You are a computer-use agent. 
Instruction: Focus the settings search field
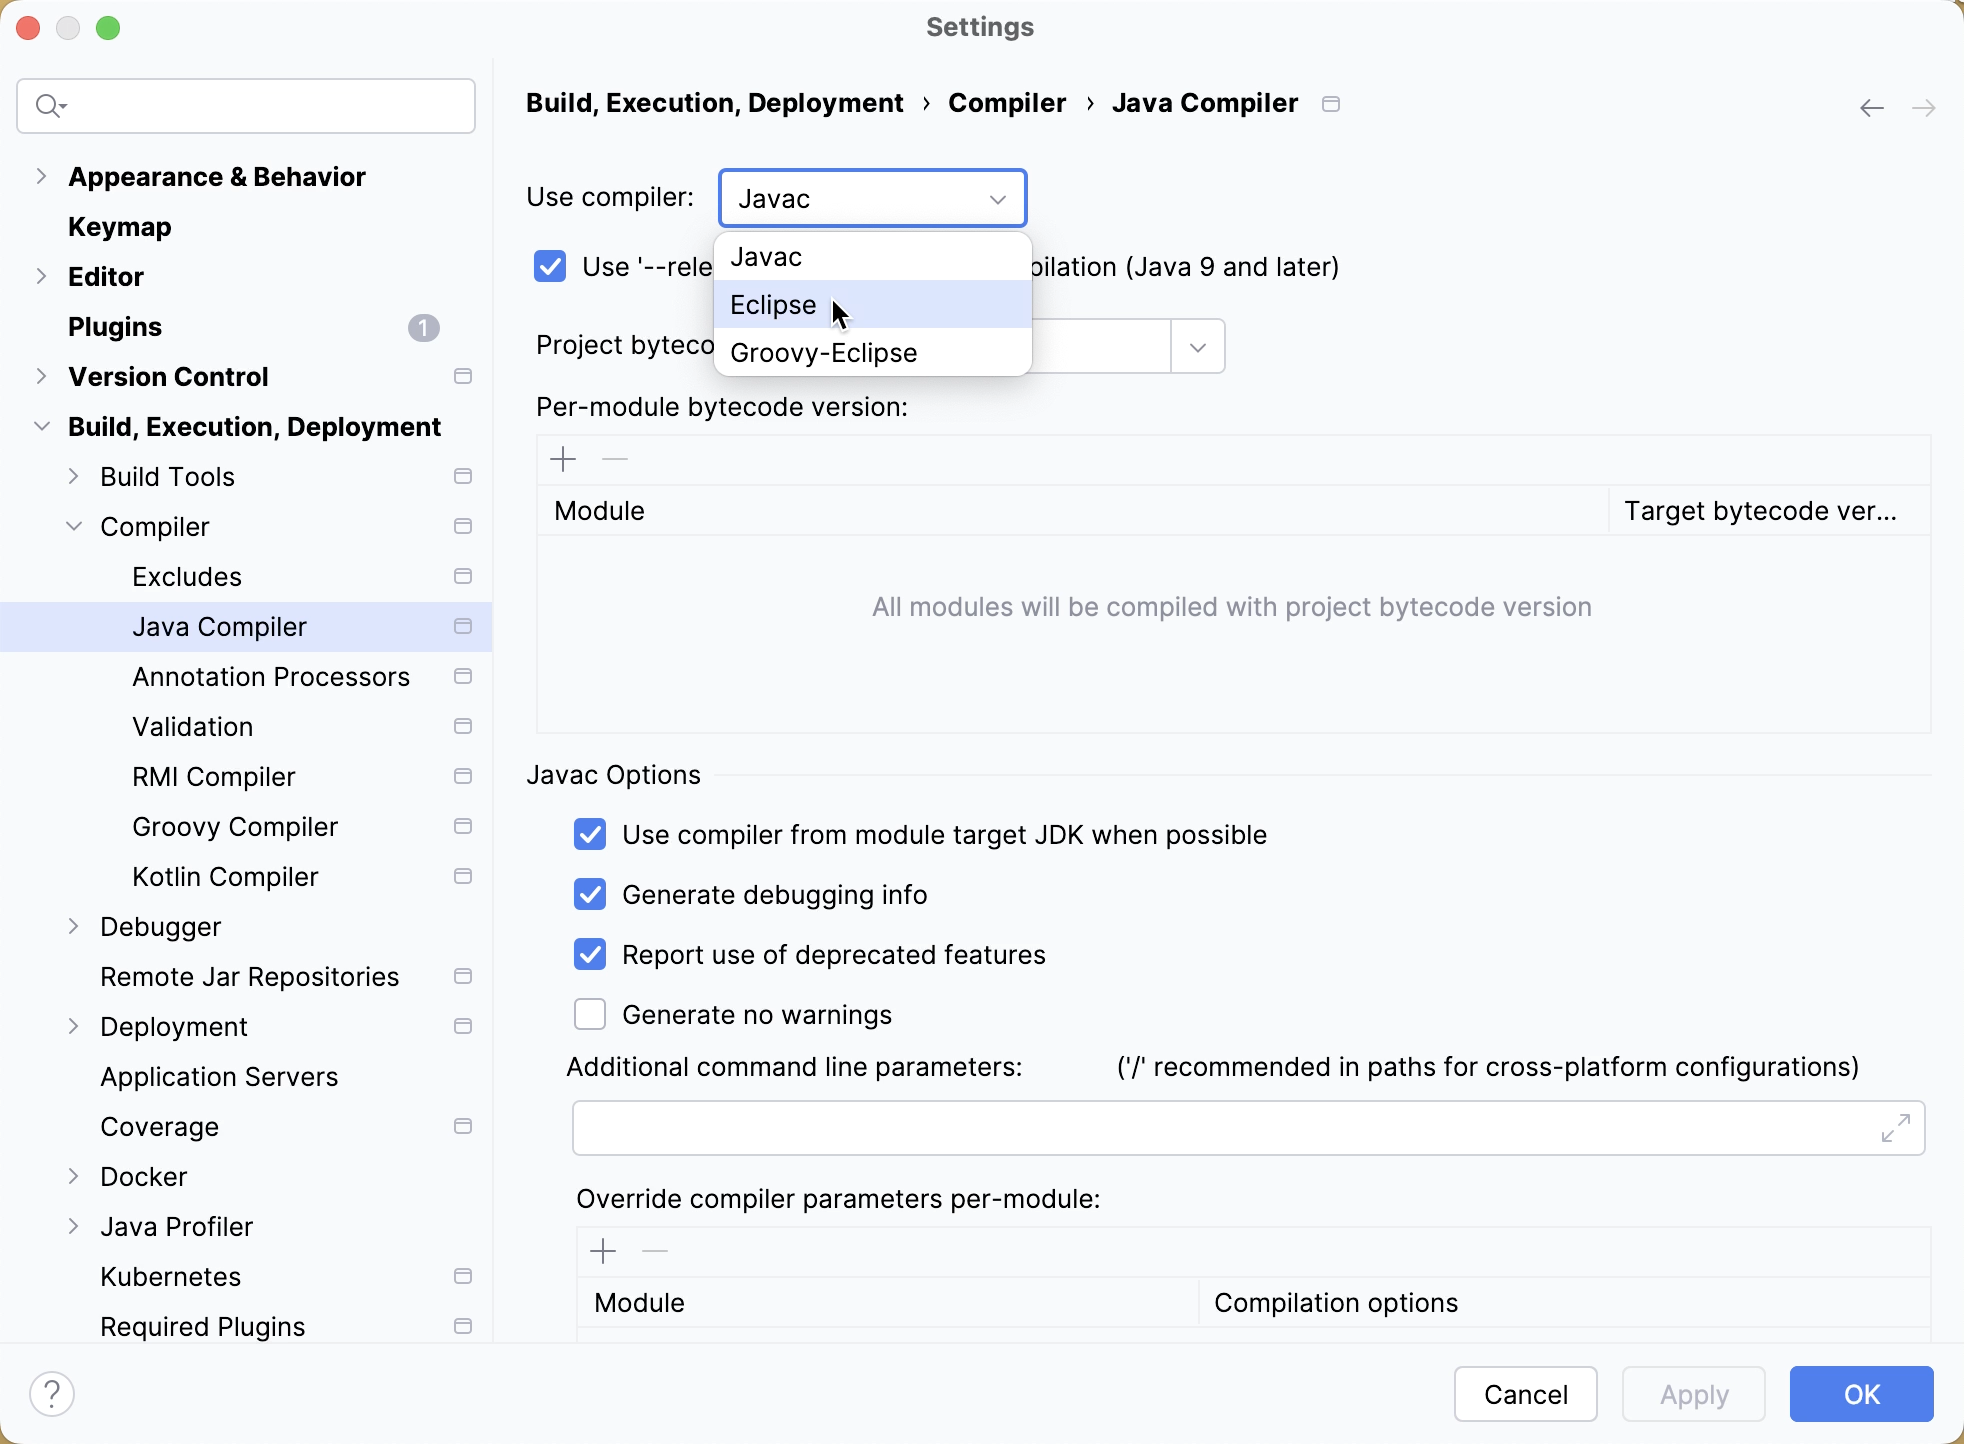pyautogui.click(x=246, y=106)
